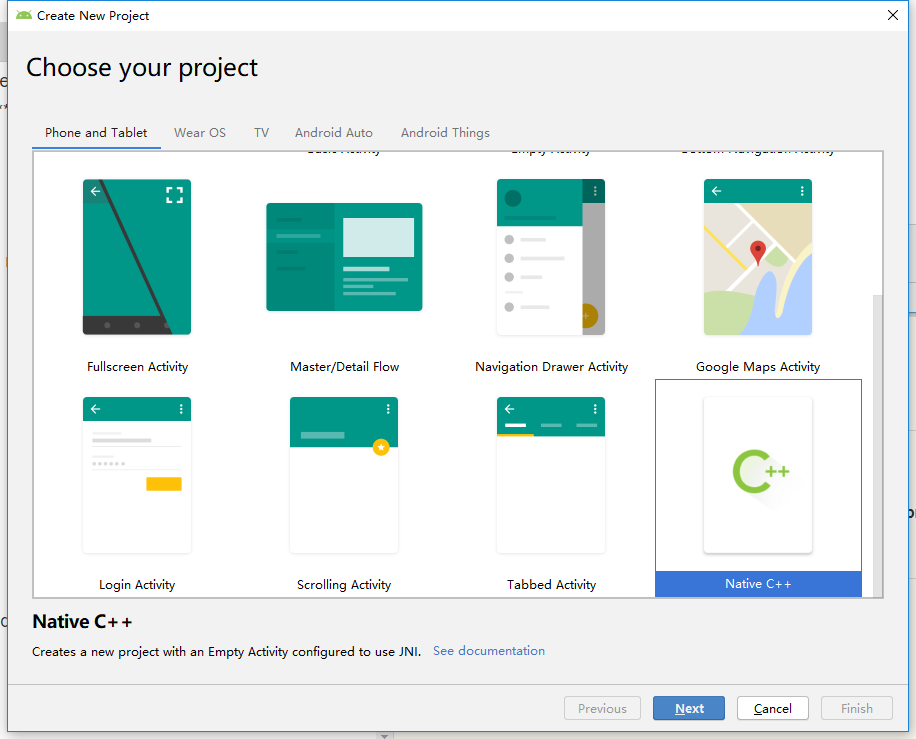
Task: Choose the Master/Detail Flow template image
Action: (344, 257)
